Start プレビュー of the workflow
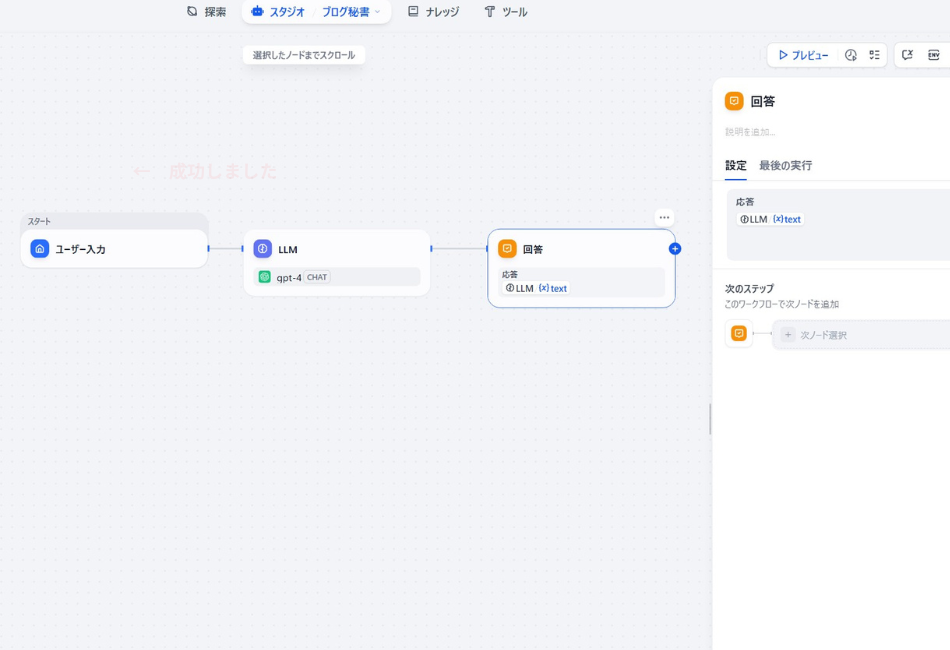 (x=803, y=55)
